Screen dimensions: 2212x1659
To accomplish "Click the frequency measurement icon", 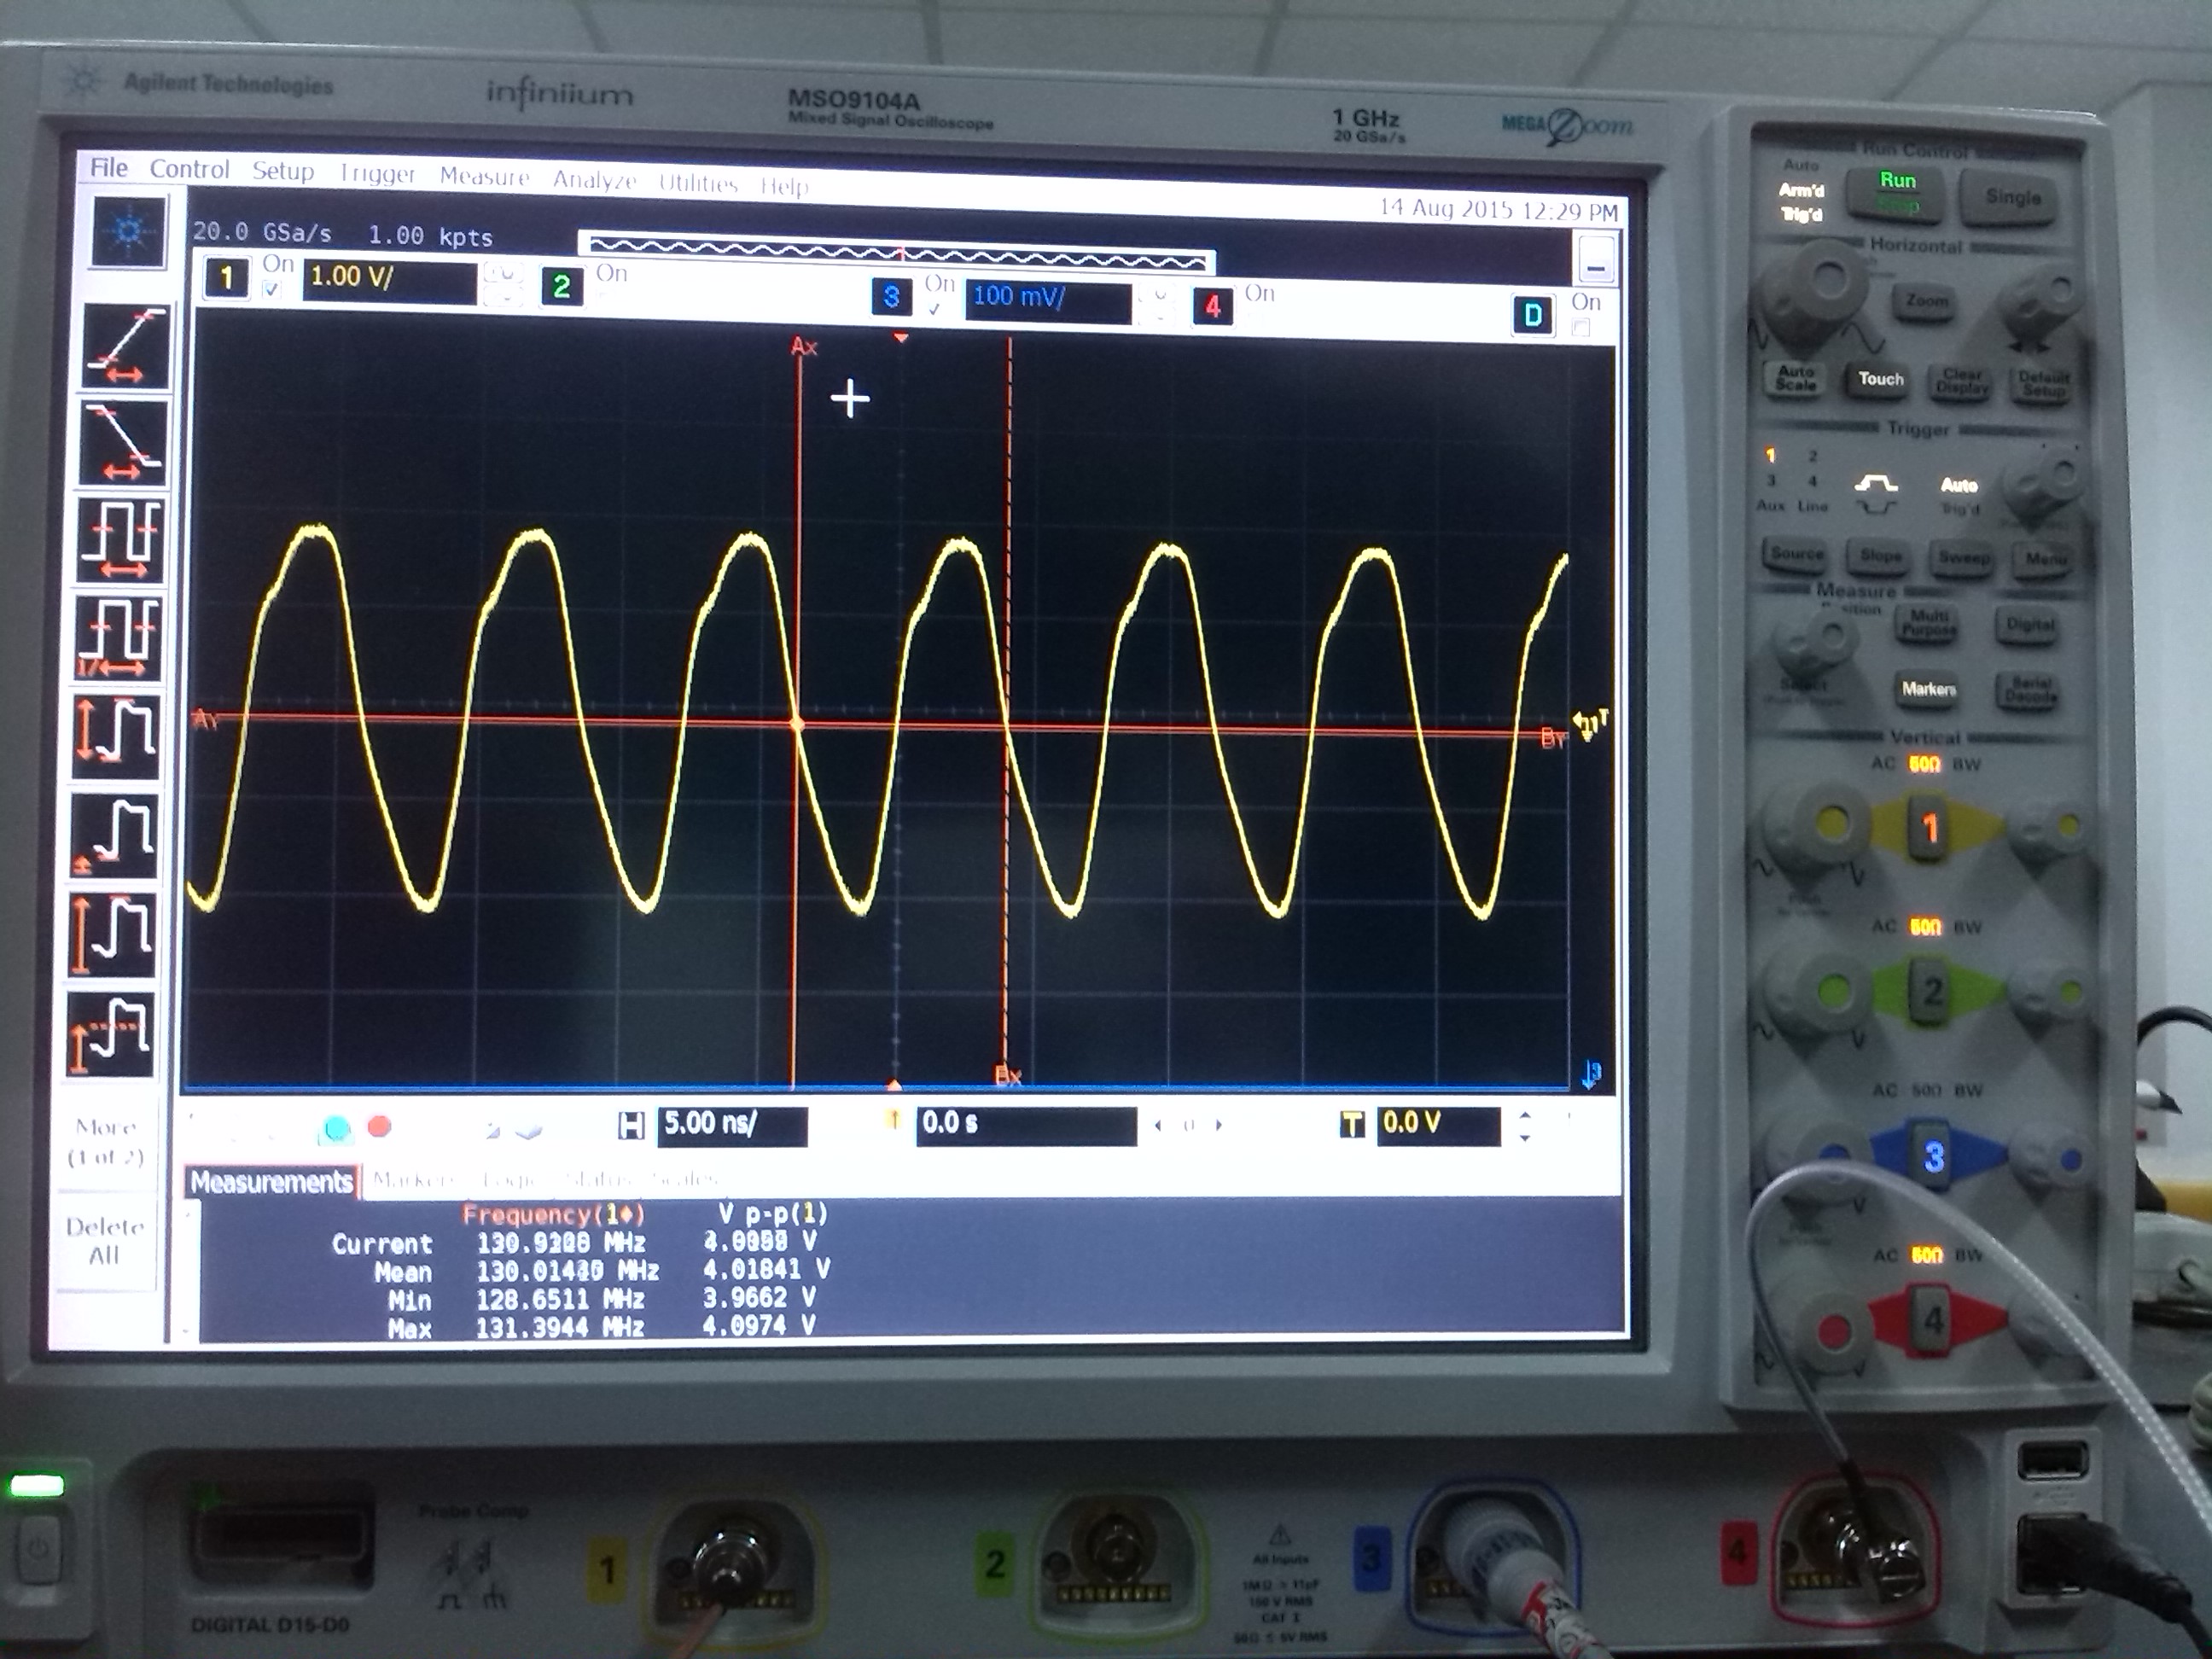I will click(118, 637).
